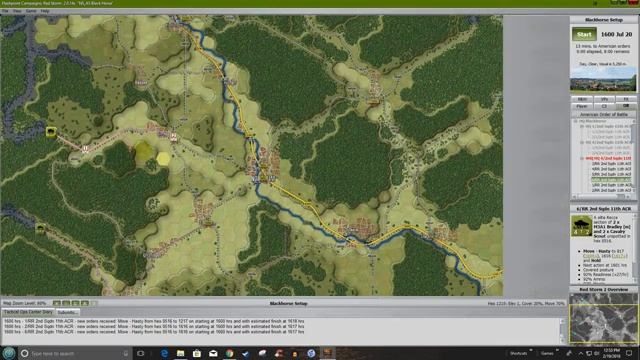Image resolution: width=640 pixels, height=360 pixels.
Task: Open the File menu
Action: point(5,11)
